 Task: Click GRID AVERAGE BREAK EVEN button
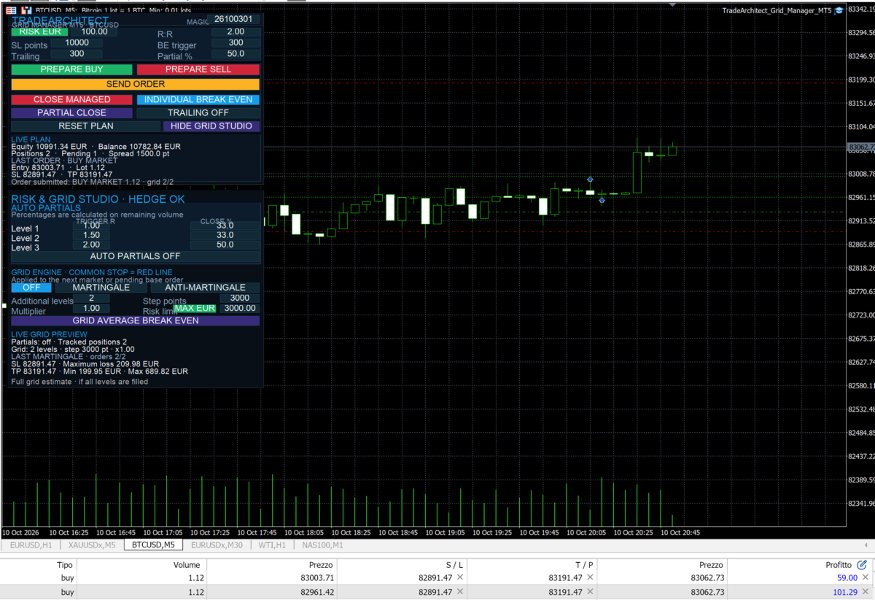click(x=135, y=321)
